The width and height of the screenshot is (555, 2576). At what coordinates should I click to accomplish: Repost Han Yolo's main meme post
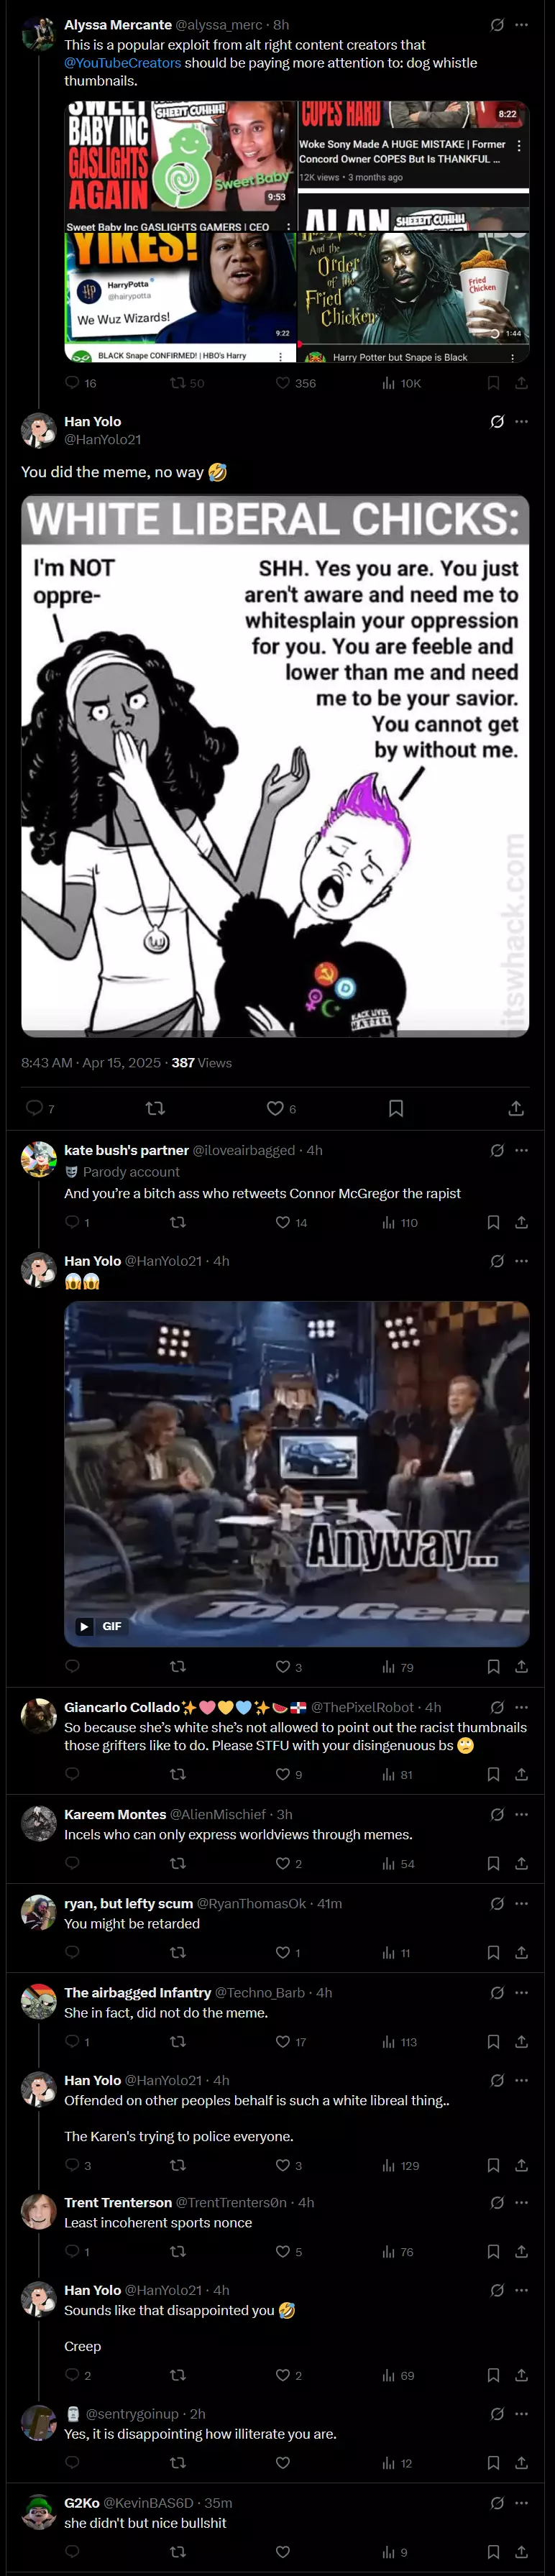click(x=155, y=1108)
